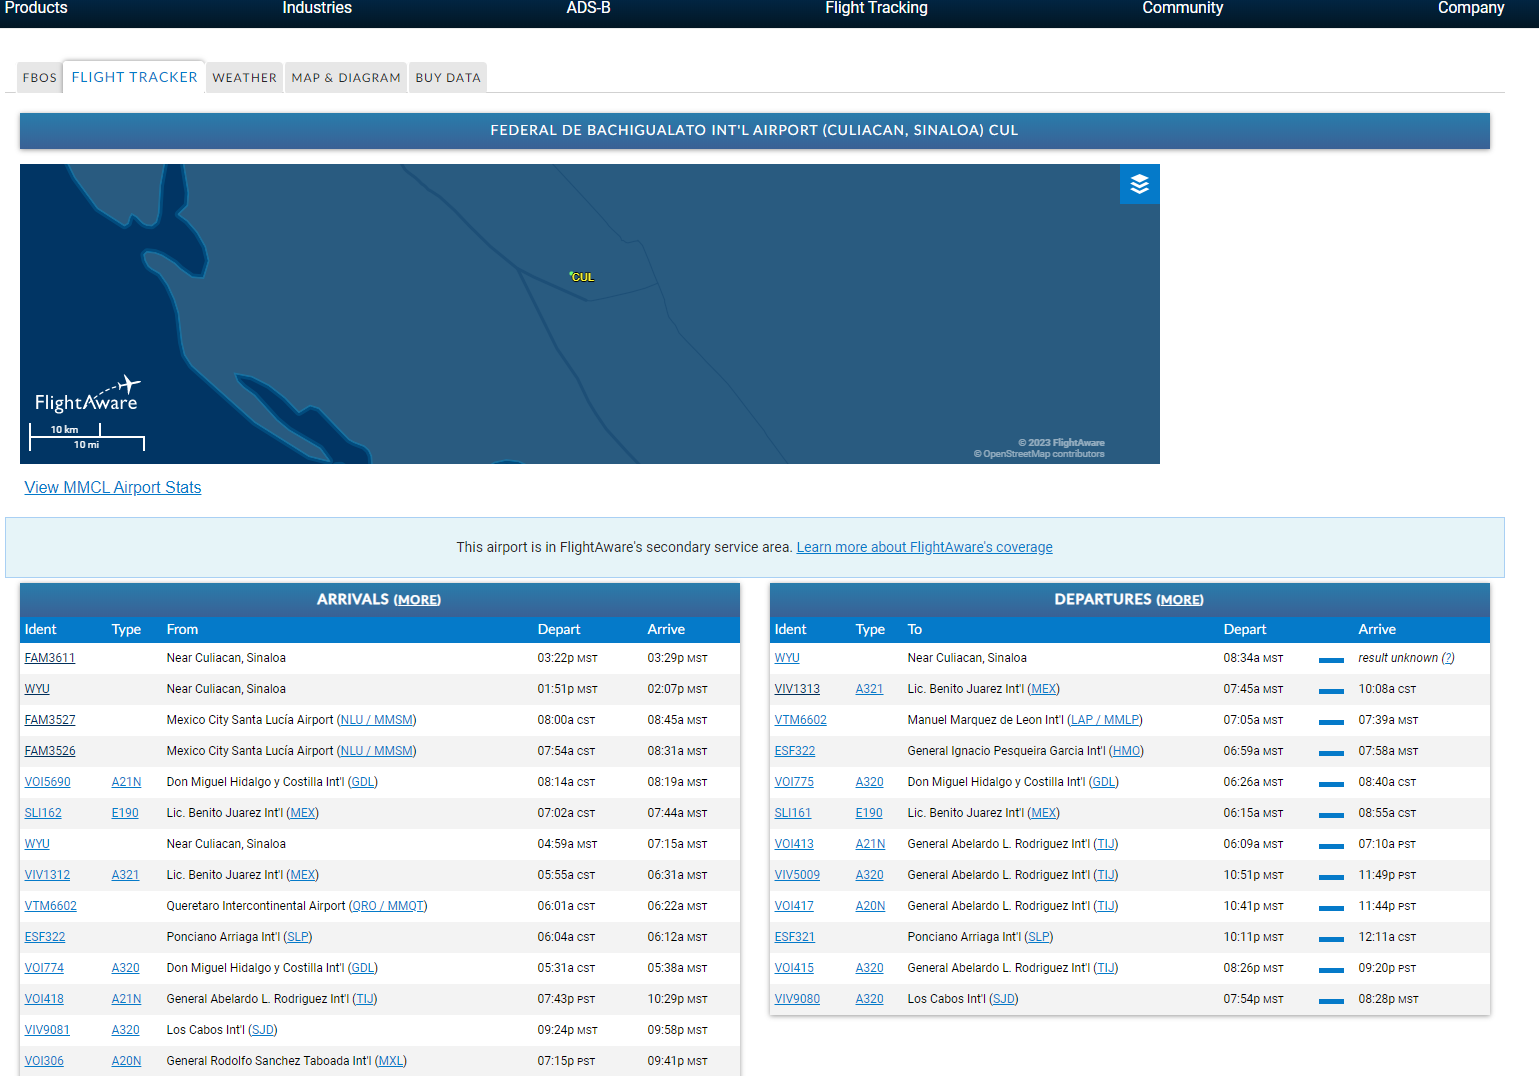
Task: Open departure flight ESF321
Action: [x=795, y=937]
